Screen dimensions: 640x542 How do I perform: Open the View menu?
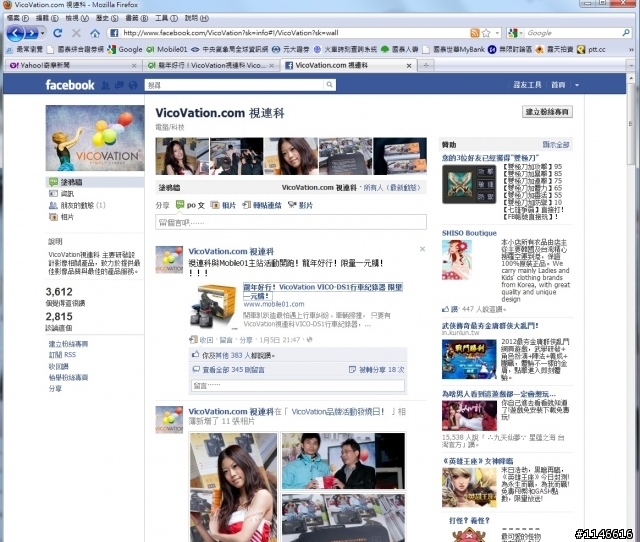click(x=77, y=18)
